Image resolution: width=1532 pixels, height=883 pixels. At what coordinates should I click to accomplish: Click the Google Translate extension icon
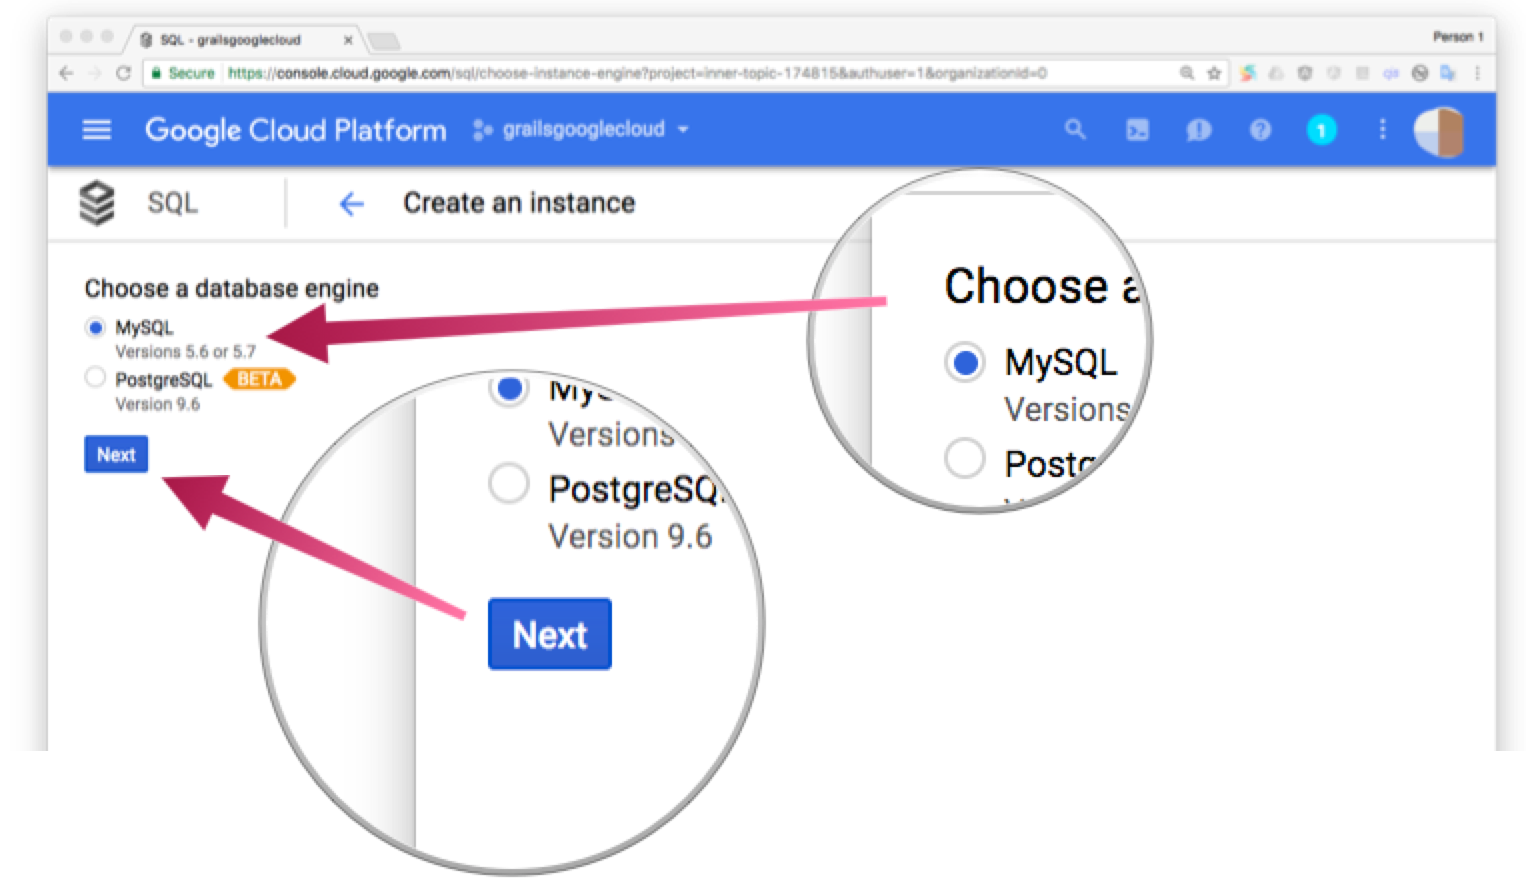[1447, 73]
